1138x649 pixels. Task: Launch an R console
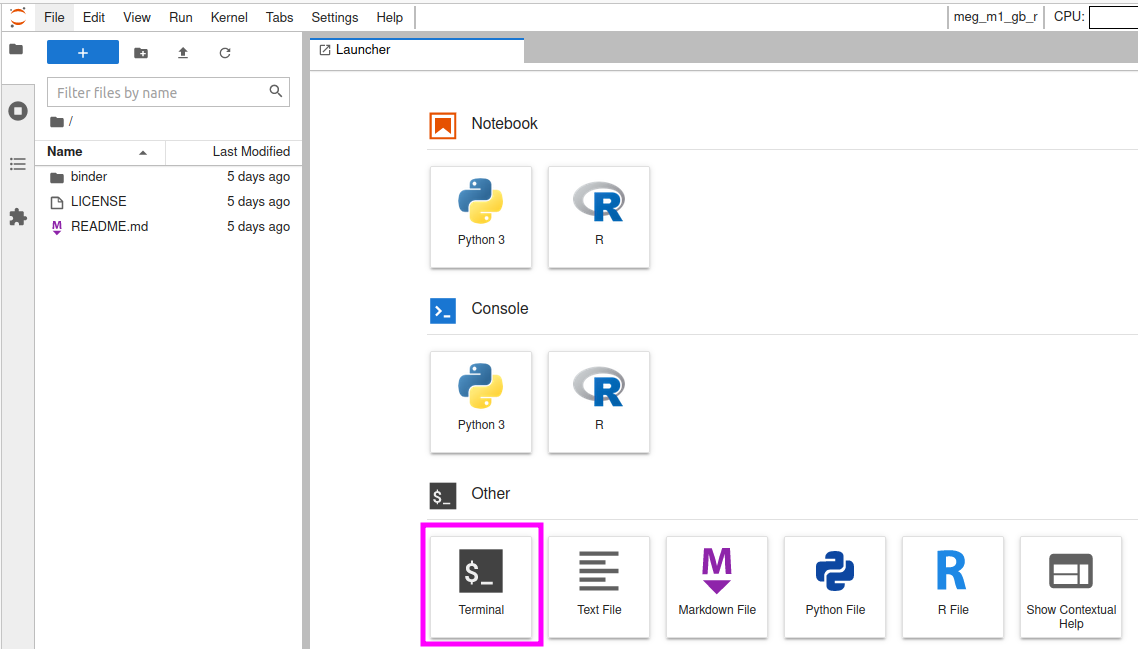coord(599,401)
